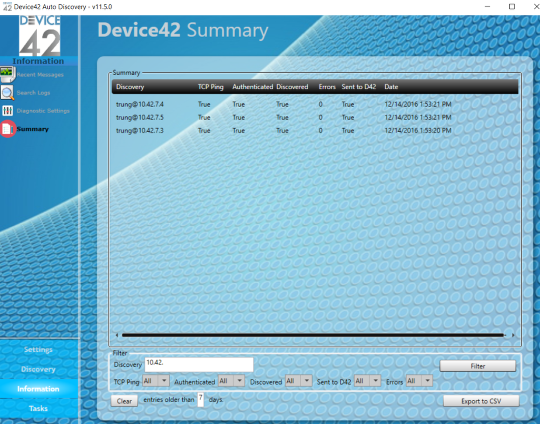Select Summary in the sidebar

(x=33, y=129)
